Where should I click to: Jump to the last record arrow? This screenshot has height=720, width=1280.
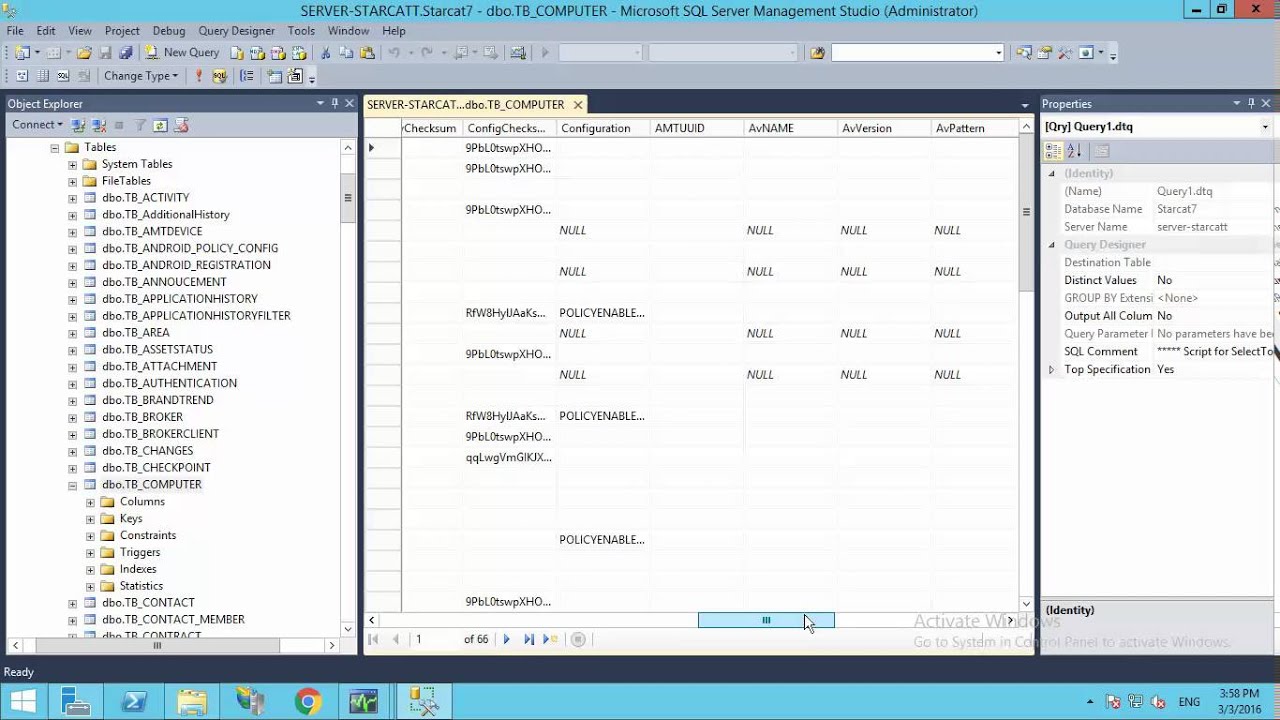[x=529, y=639]
